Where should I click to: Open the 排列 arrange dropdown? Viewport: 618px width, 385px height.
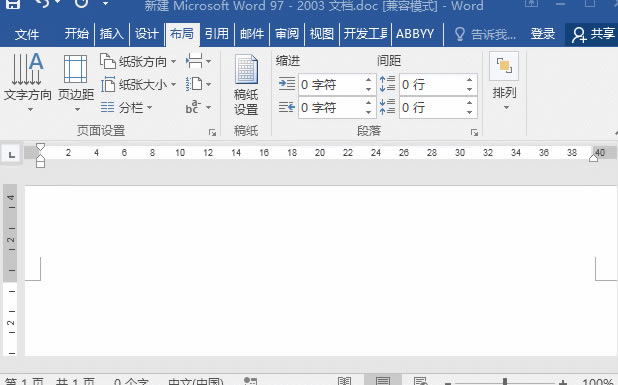[x=504, y=82]
